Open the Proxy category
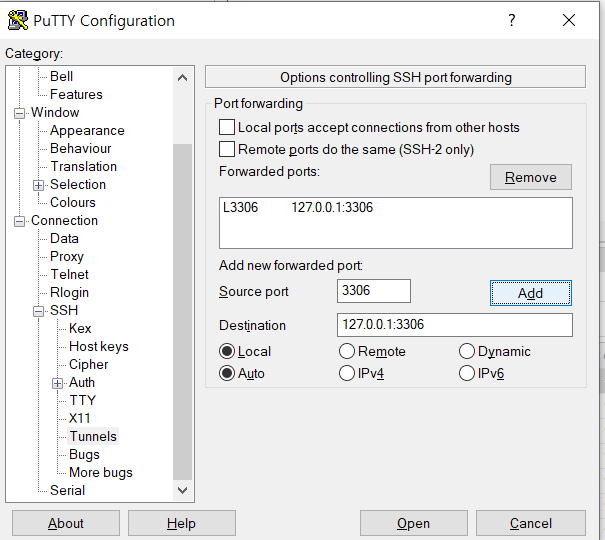605x540 pixels. pos(67,256)
